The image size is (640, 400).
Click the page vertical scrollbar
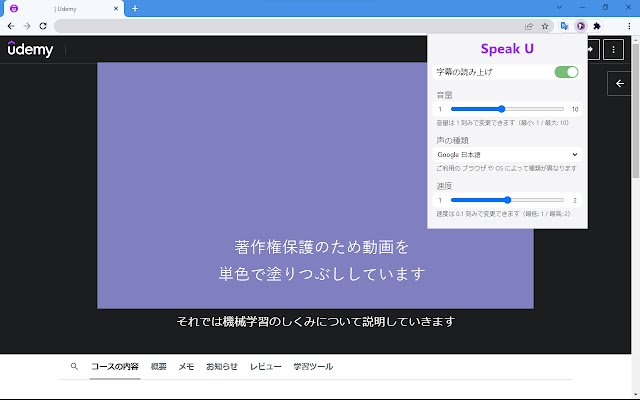[636, 110]
